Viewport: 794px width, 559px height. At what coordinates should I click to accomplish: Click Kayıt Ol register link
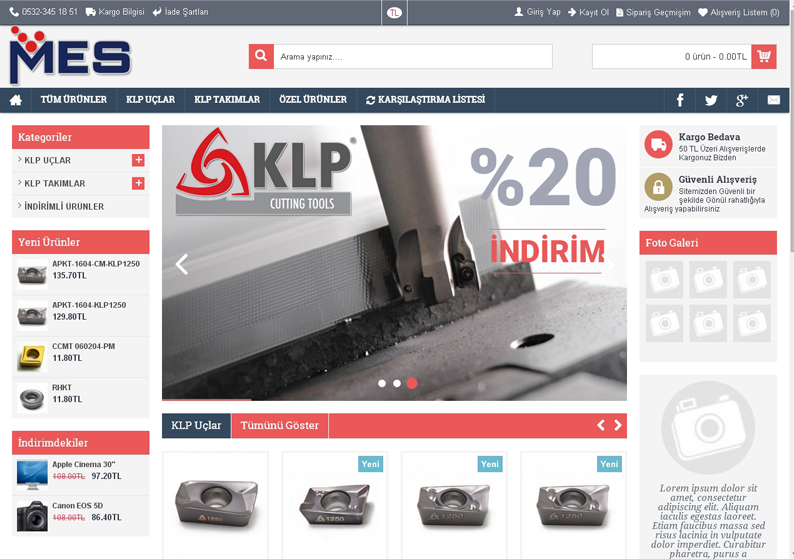pos(588,12)
